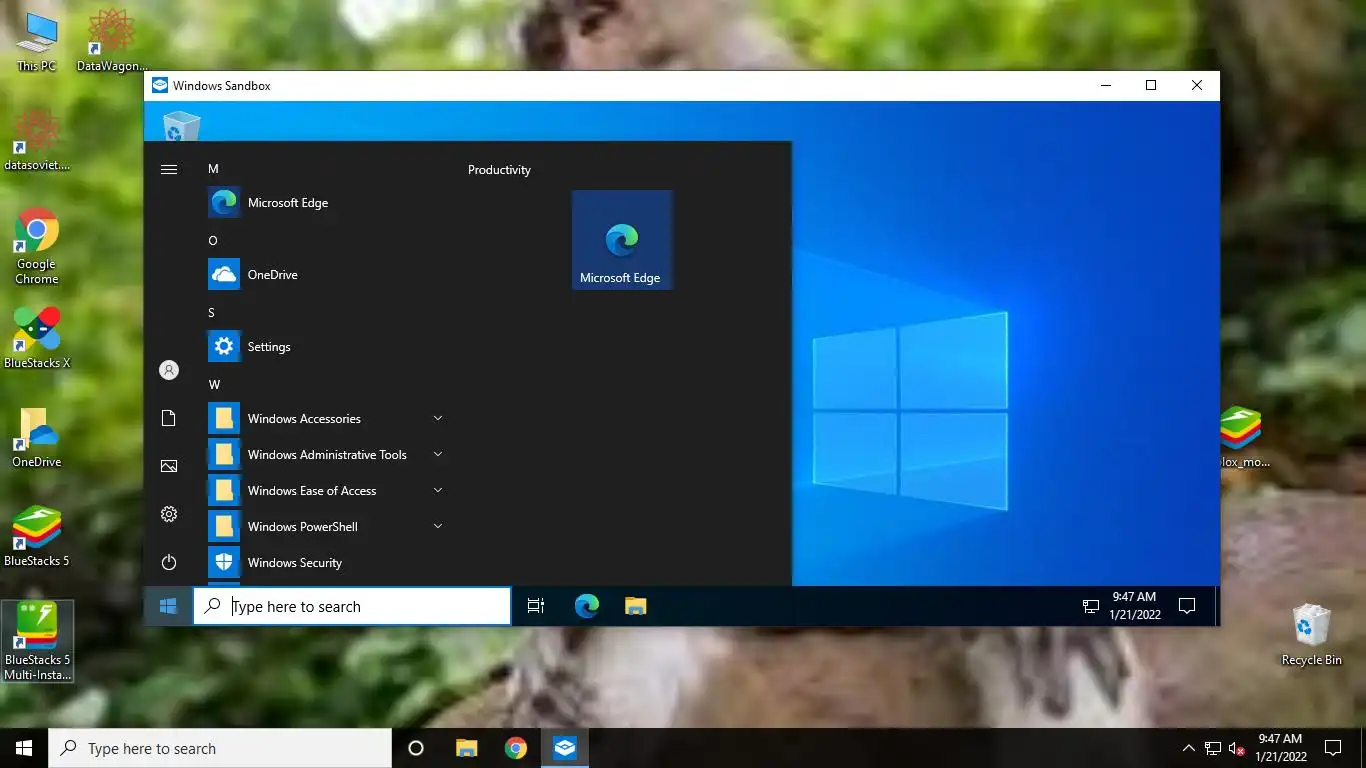Click the Windows Sandbox title bar icon
Screen dimensions: 1366x768
160,86
